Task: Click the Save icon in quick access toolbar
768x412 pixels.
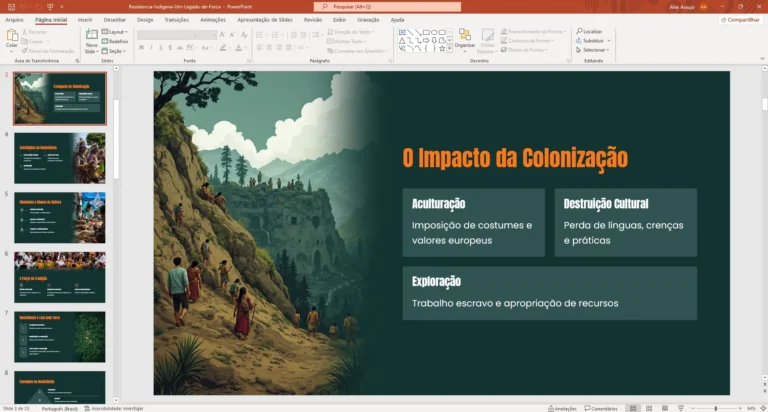Action: click(x=11, y=7)
